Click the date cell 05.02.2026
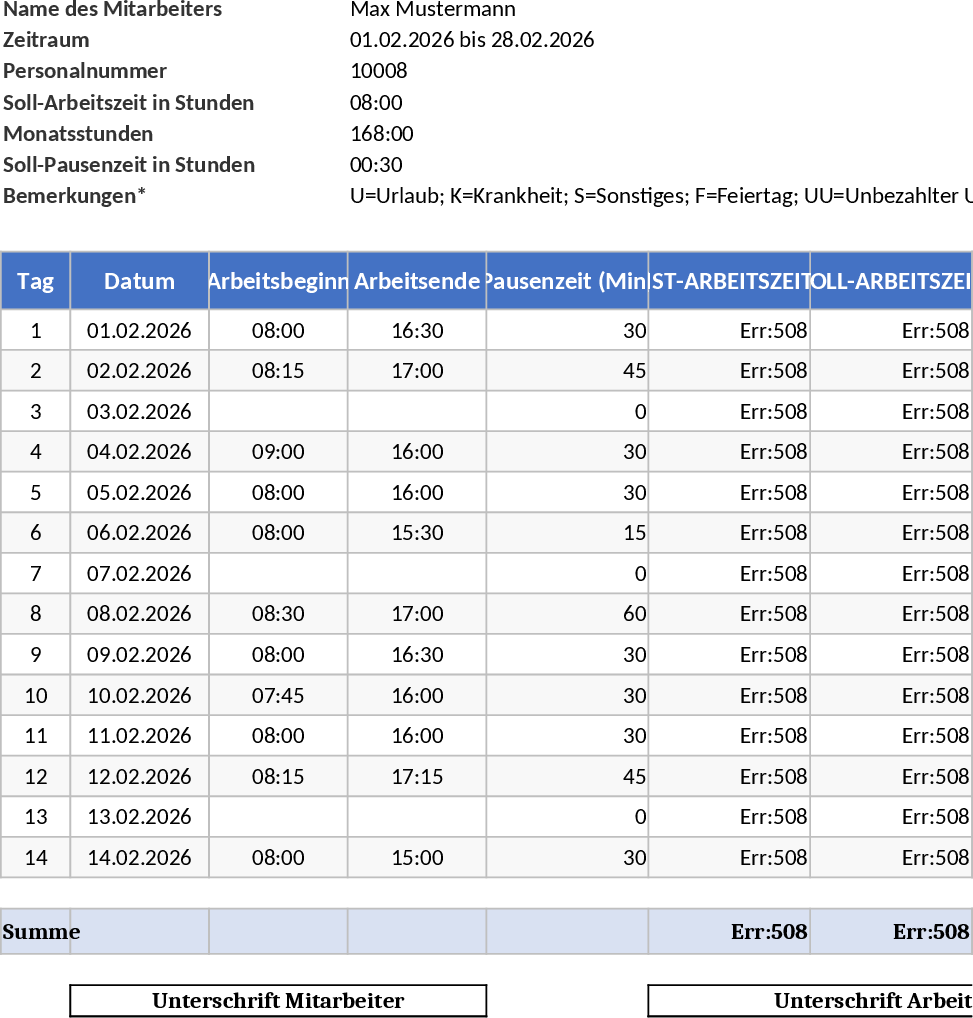 (139, 492)
